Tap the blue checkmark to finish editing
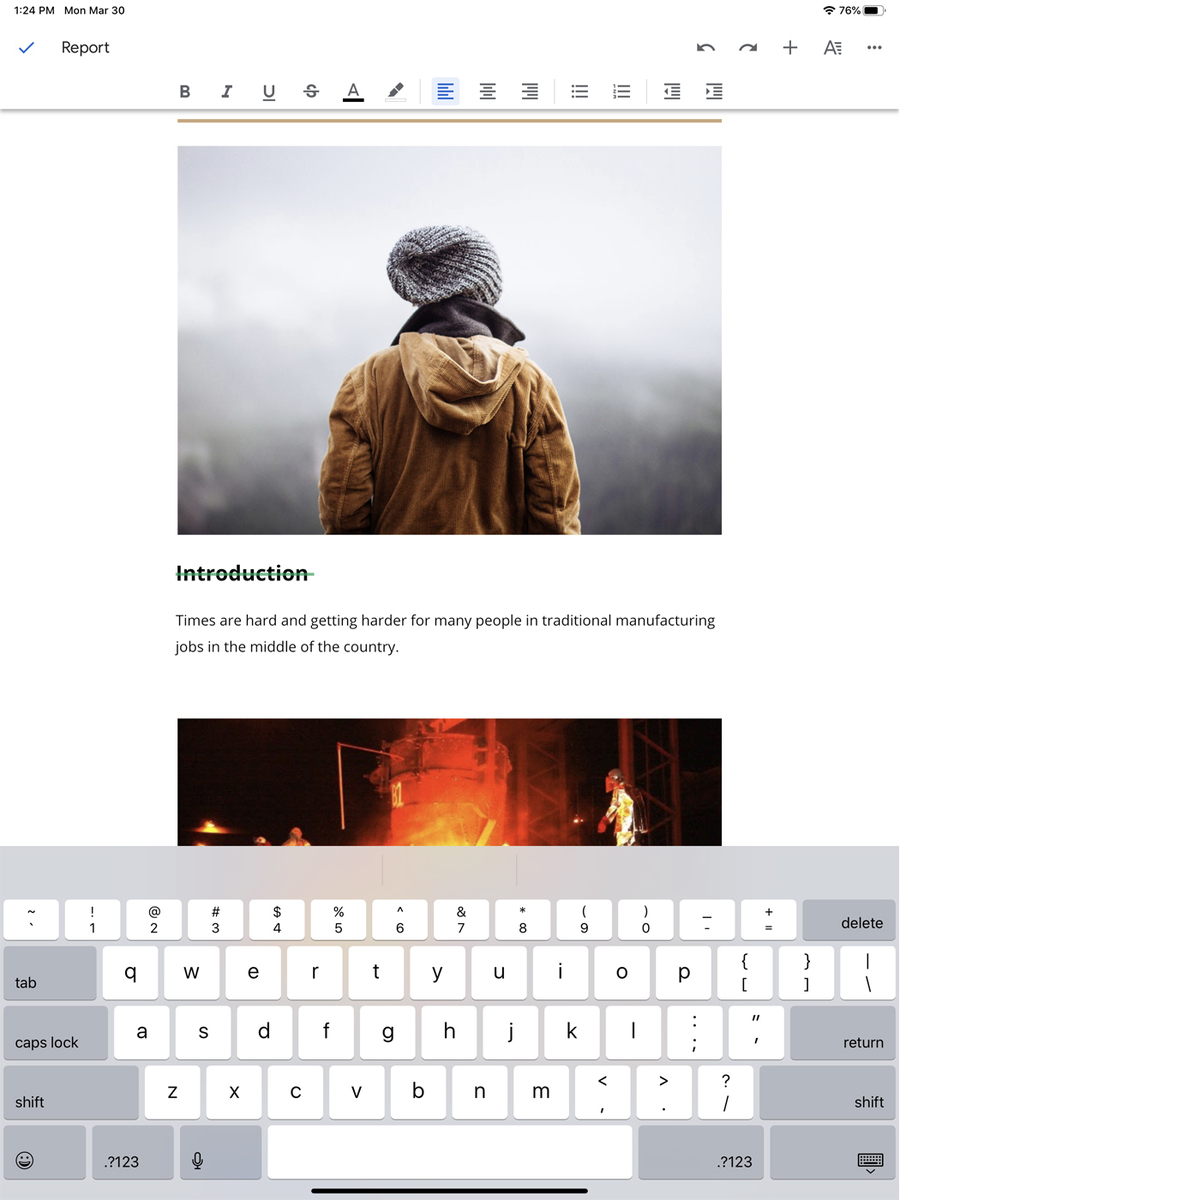 [27, 47]
